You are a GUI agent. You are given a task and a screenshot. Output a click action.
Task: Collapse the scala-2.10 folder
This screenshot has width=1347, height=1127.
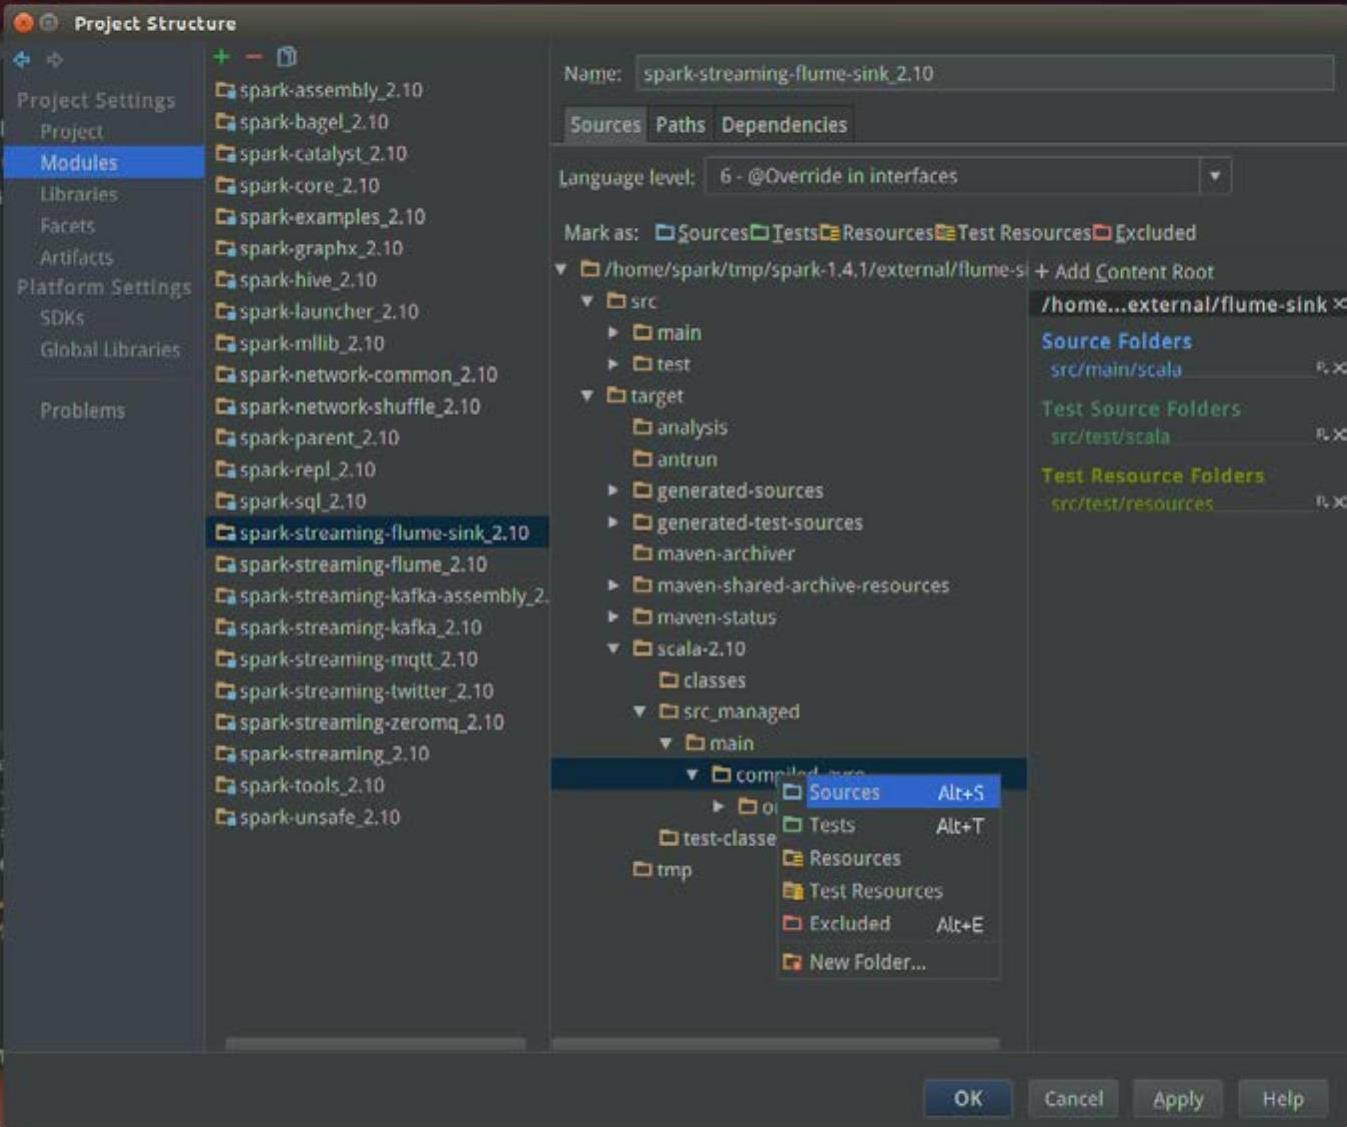coord(614,649)
